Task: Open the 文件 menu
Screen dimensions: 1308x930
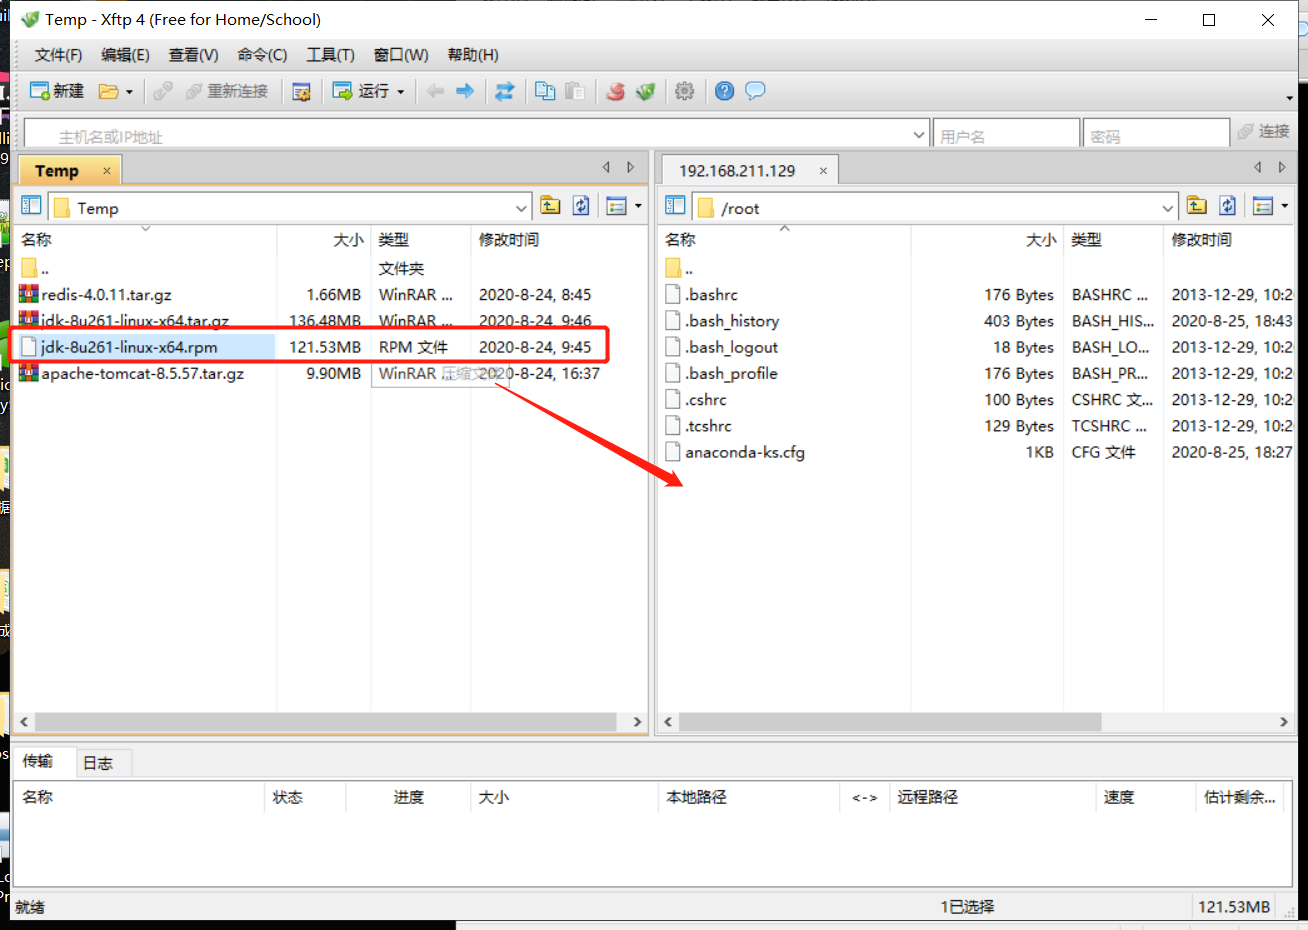Action: click(56, 55)
